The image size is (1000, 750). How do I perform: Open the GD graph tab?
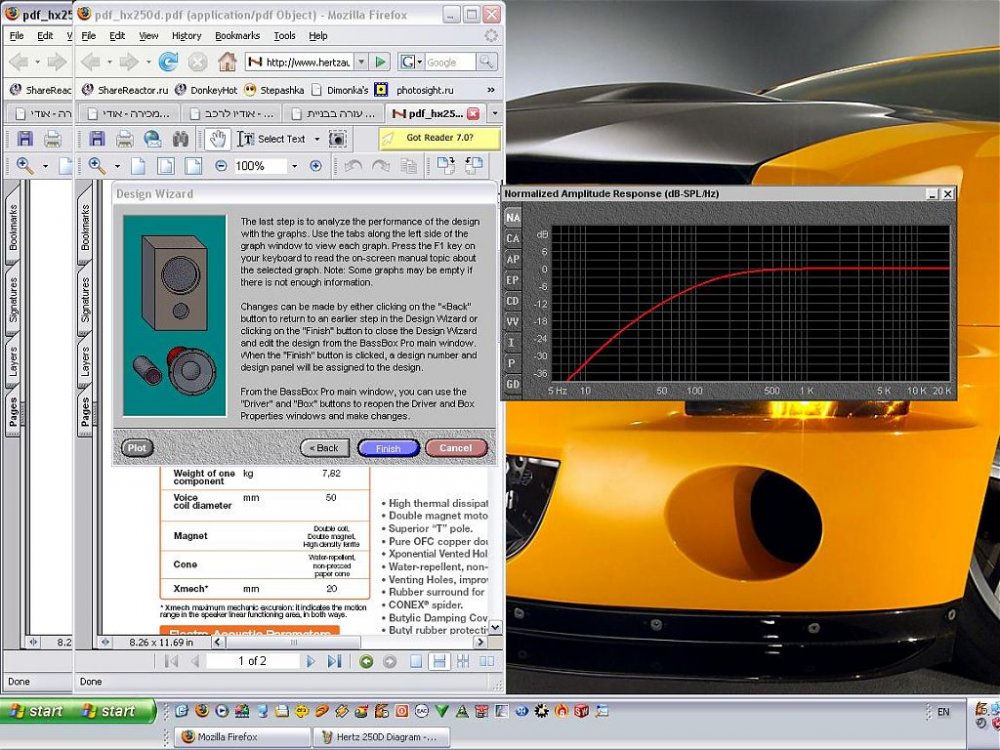point(513,385)
